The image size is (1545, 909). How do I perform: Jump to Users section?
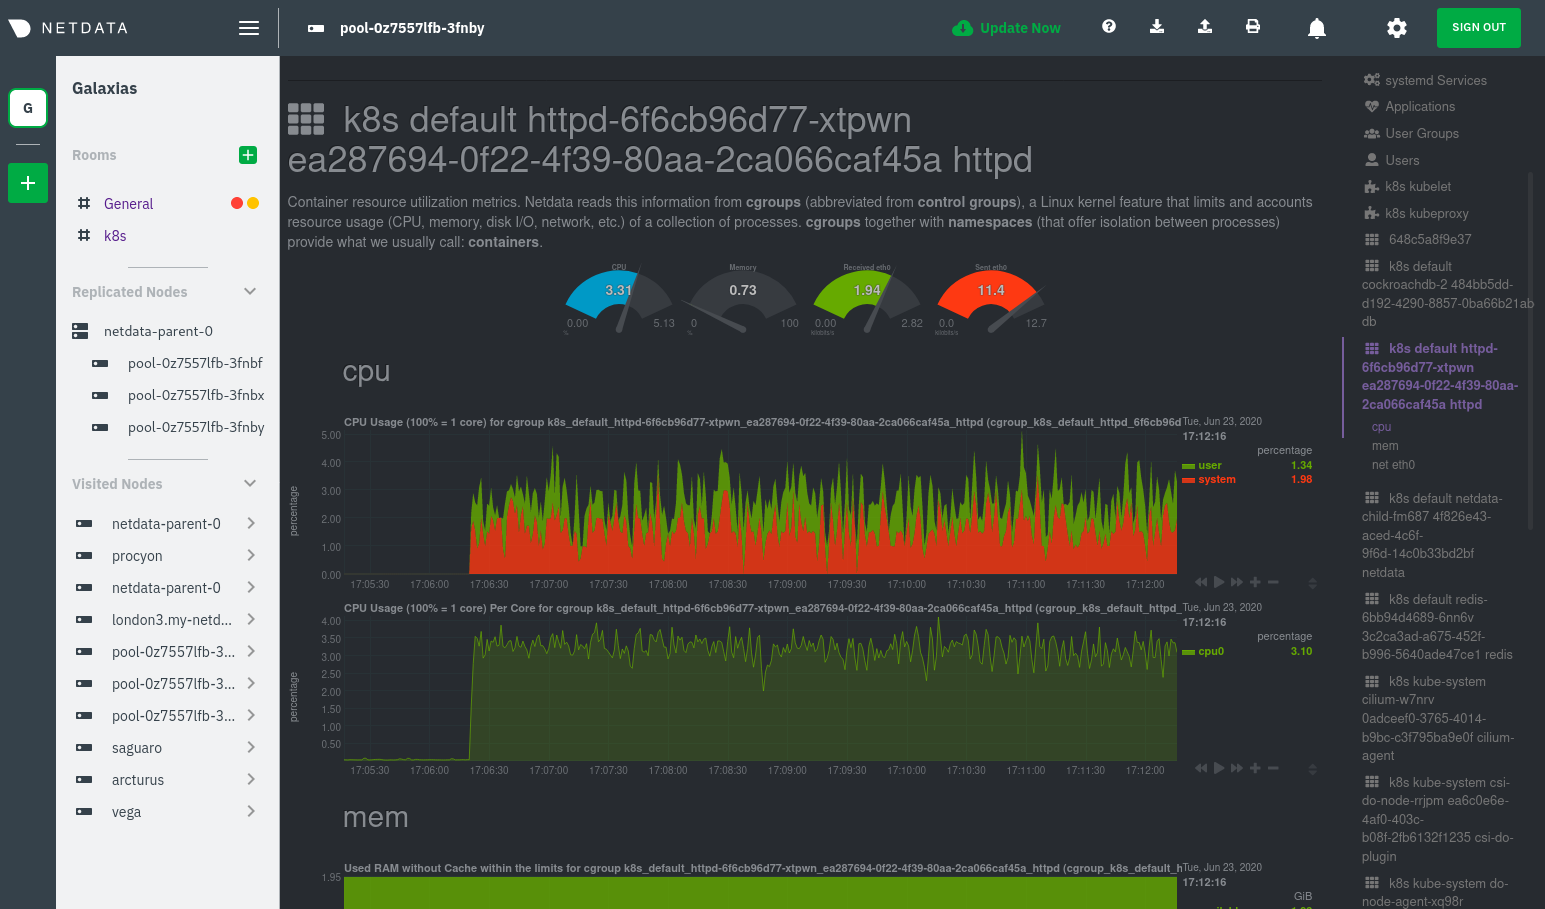[x=1402, y=160]
